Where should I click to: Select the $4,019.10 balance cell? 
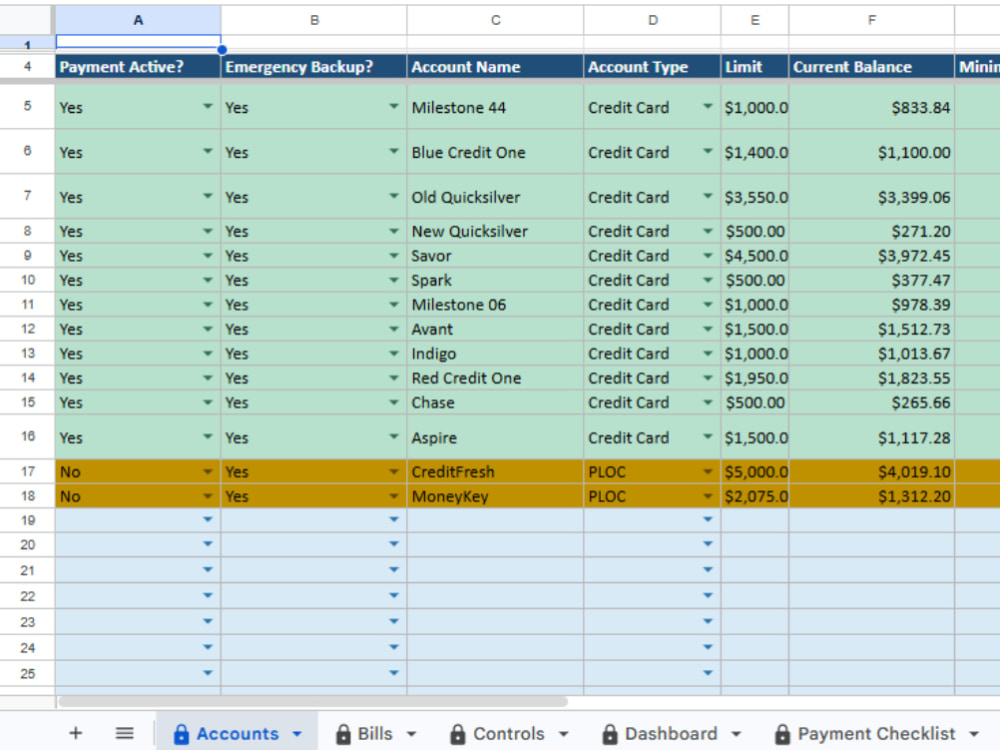872,471
